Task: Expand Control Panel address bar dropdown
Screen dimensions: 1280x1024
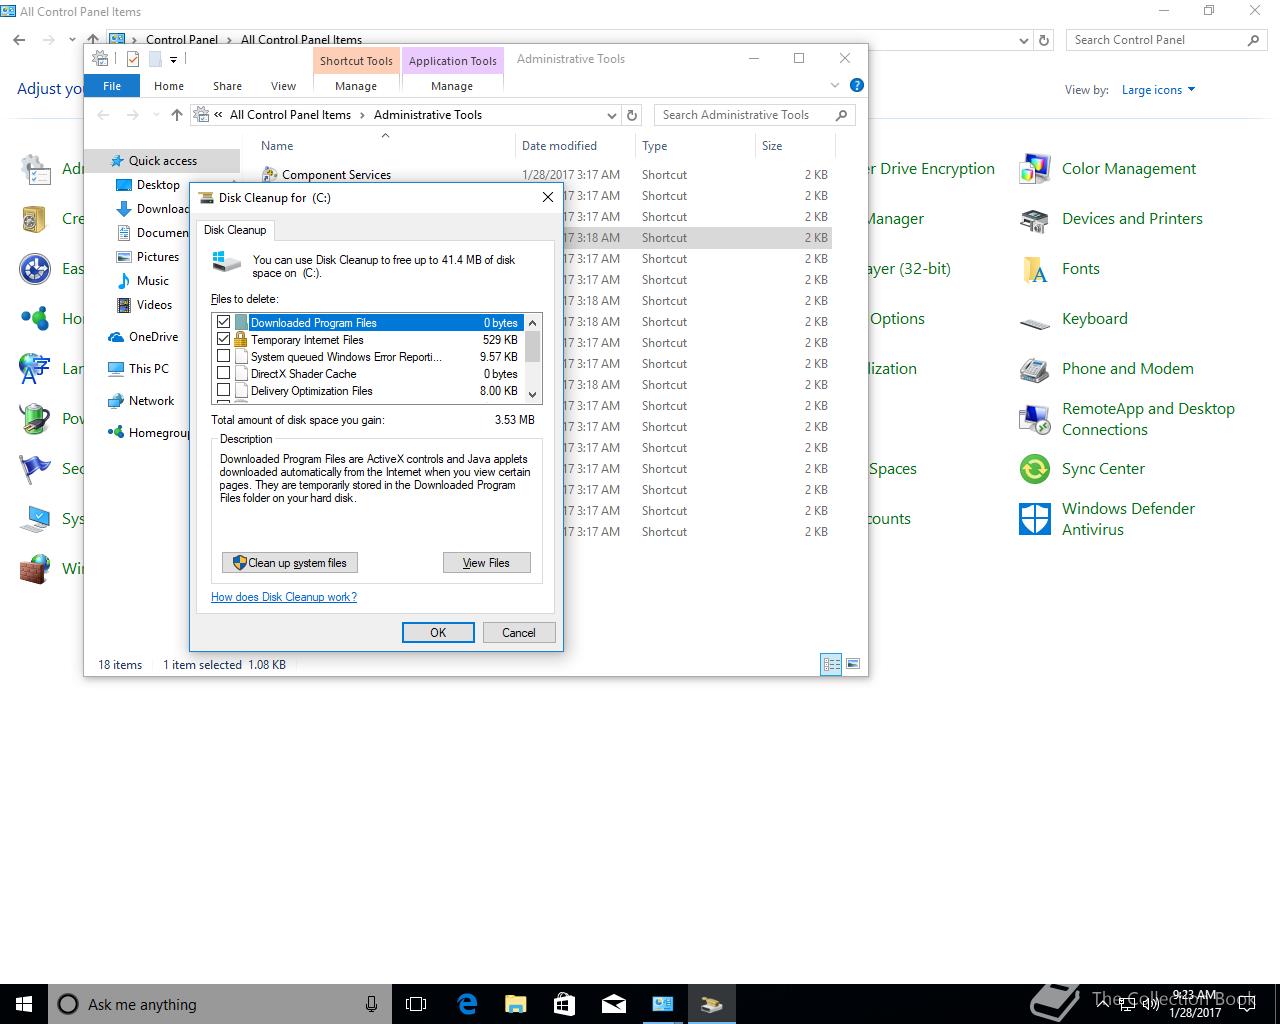Action: [1023, 40]
